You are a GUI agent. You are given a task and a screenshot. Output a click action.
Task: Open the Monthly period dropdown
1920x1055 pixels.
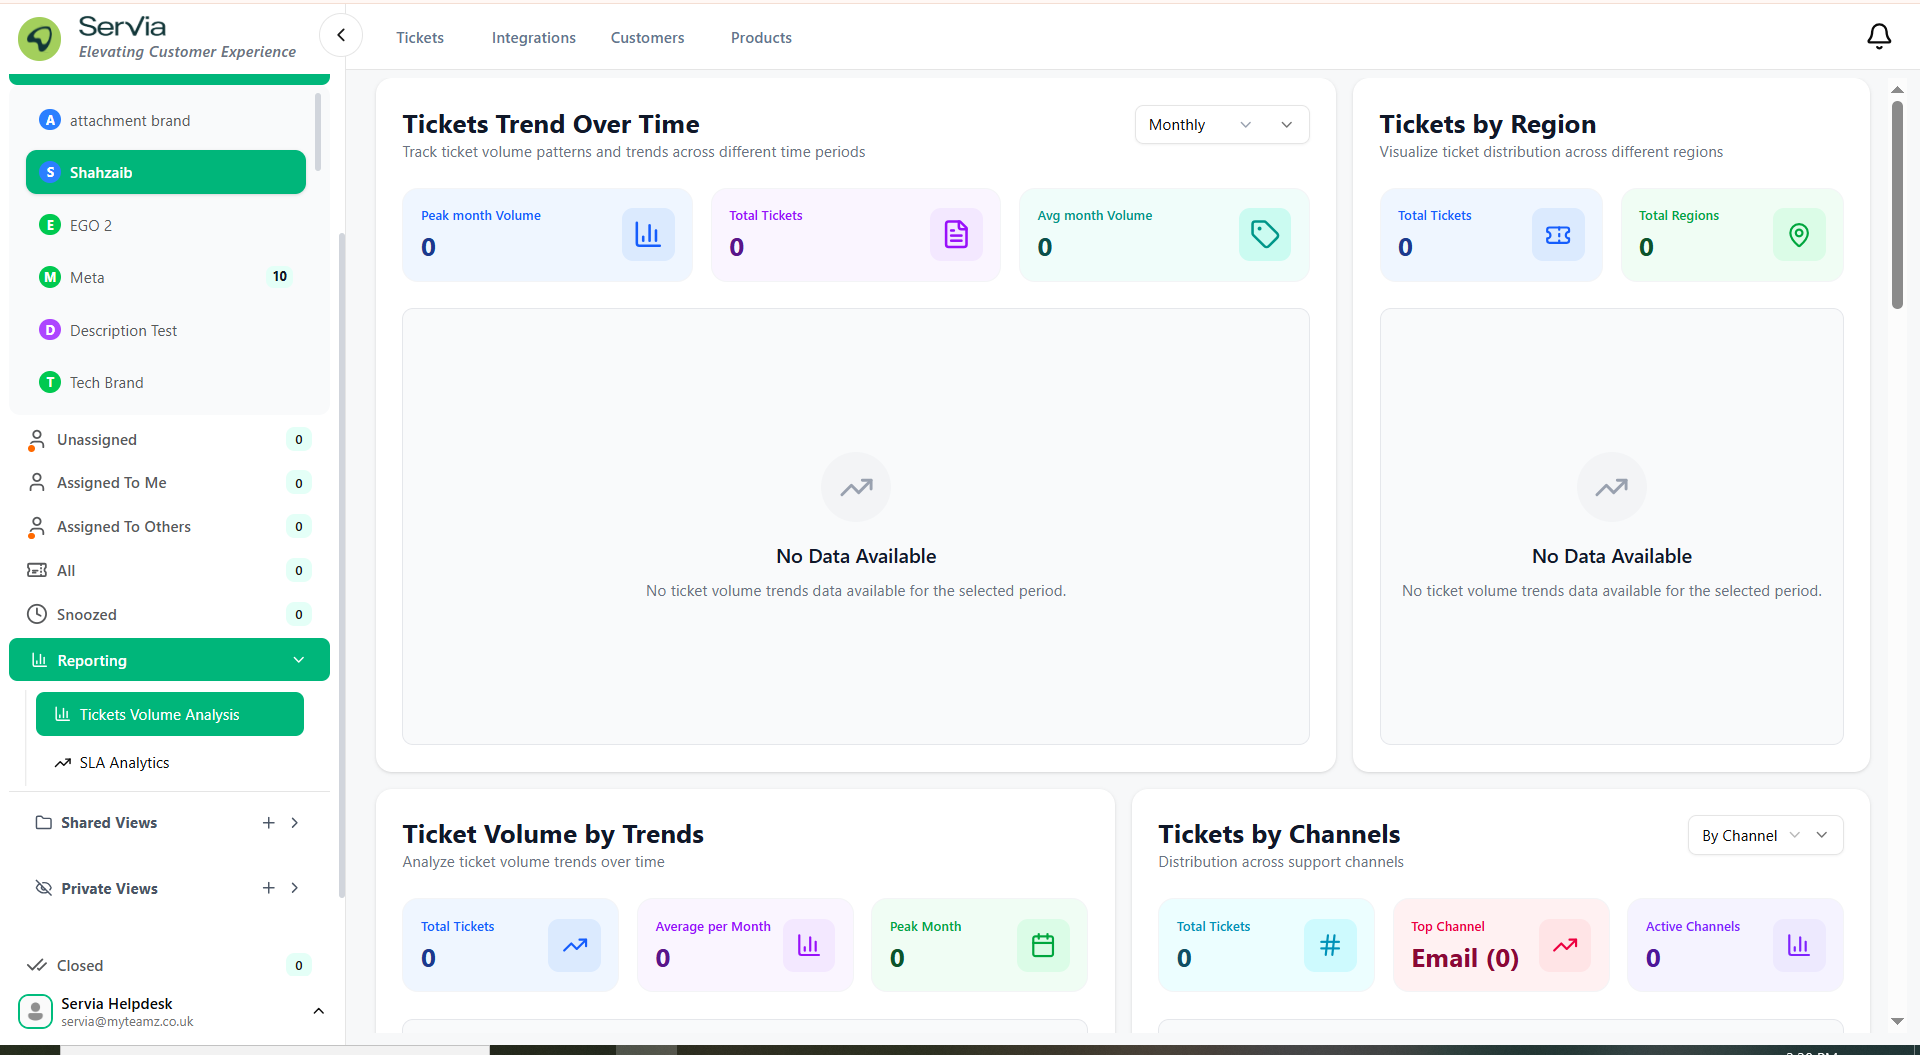pyautogui.click(x=1221, y=125)
